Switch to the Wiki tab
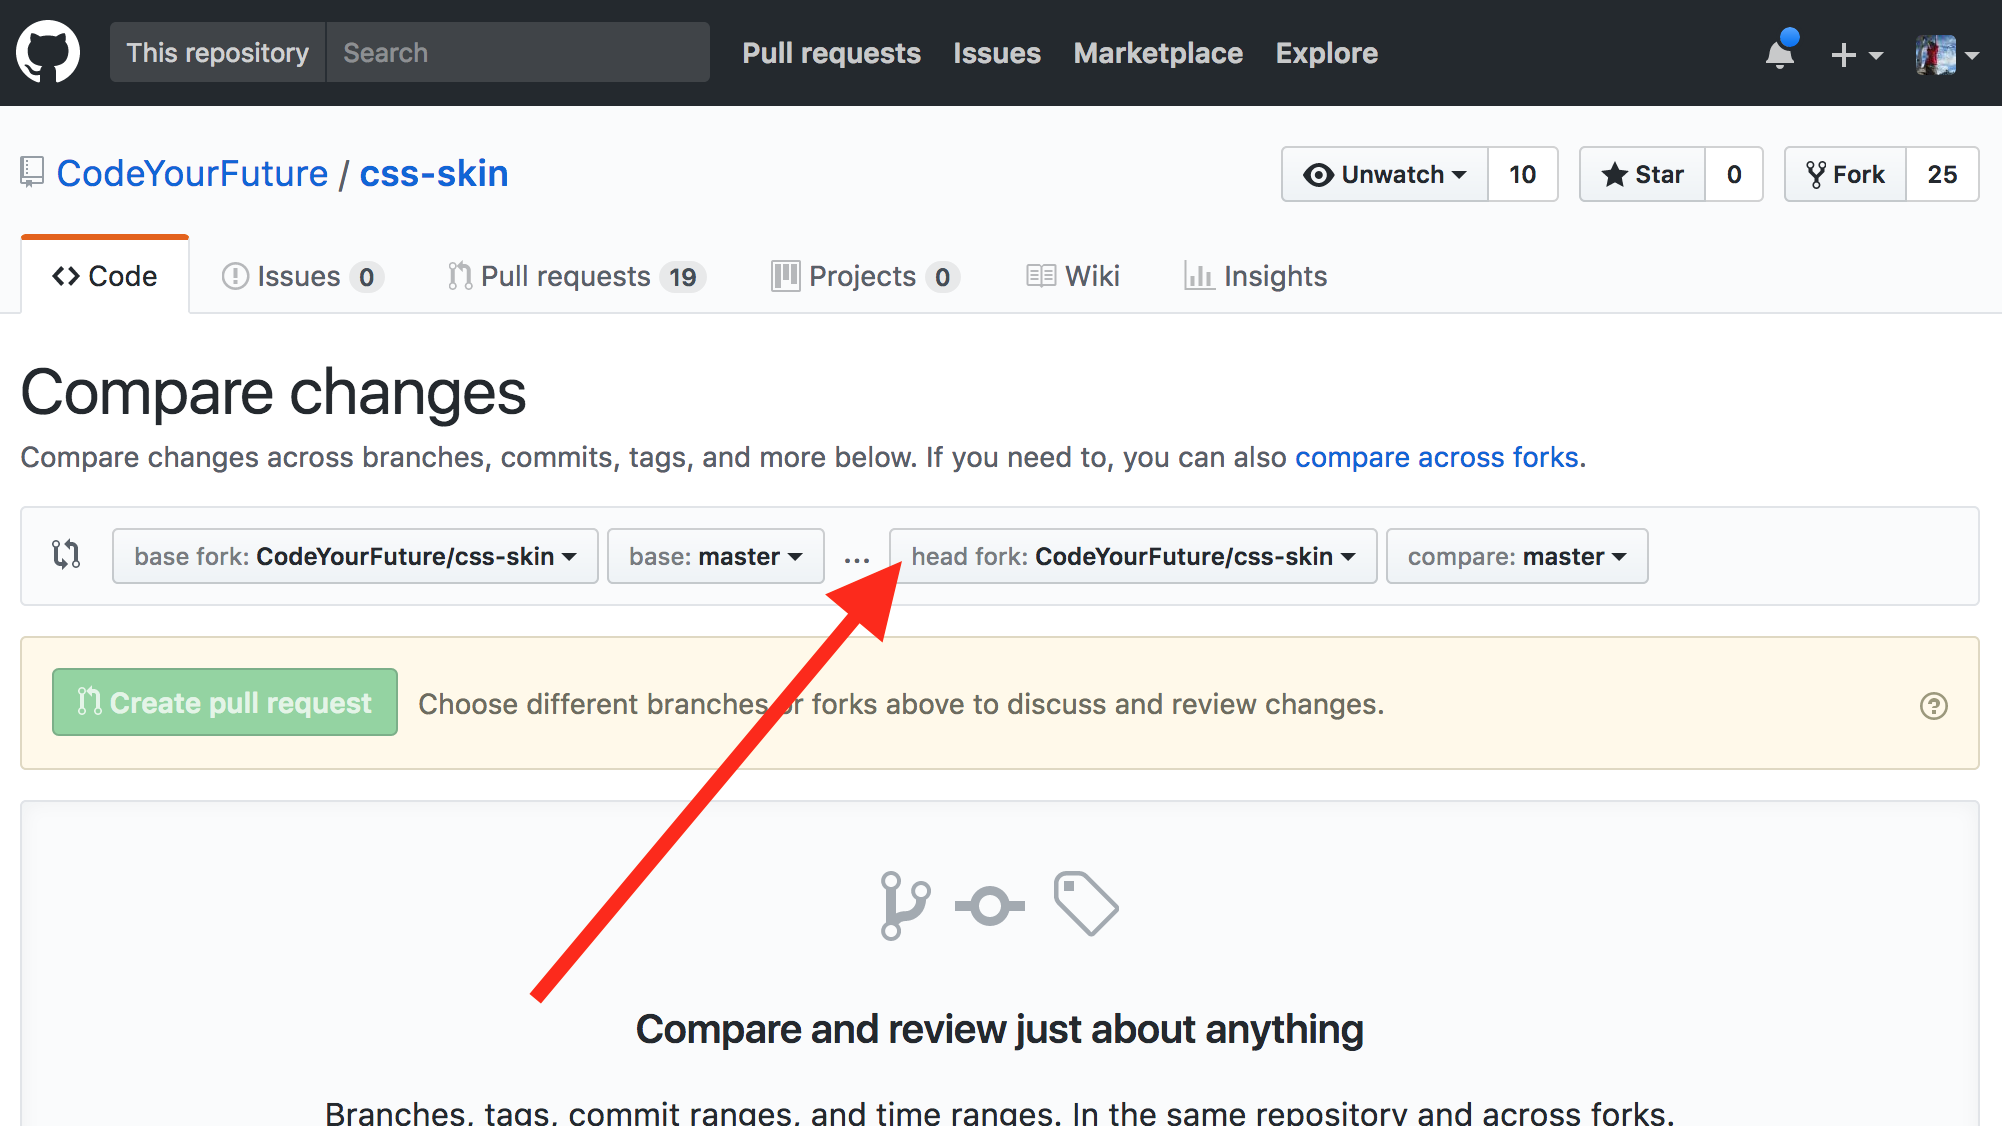Viewport: 2002px width, 1126px height. coord(1073,276)
